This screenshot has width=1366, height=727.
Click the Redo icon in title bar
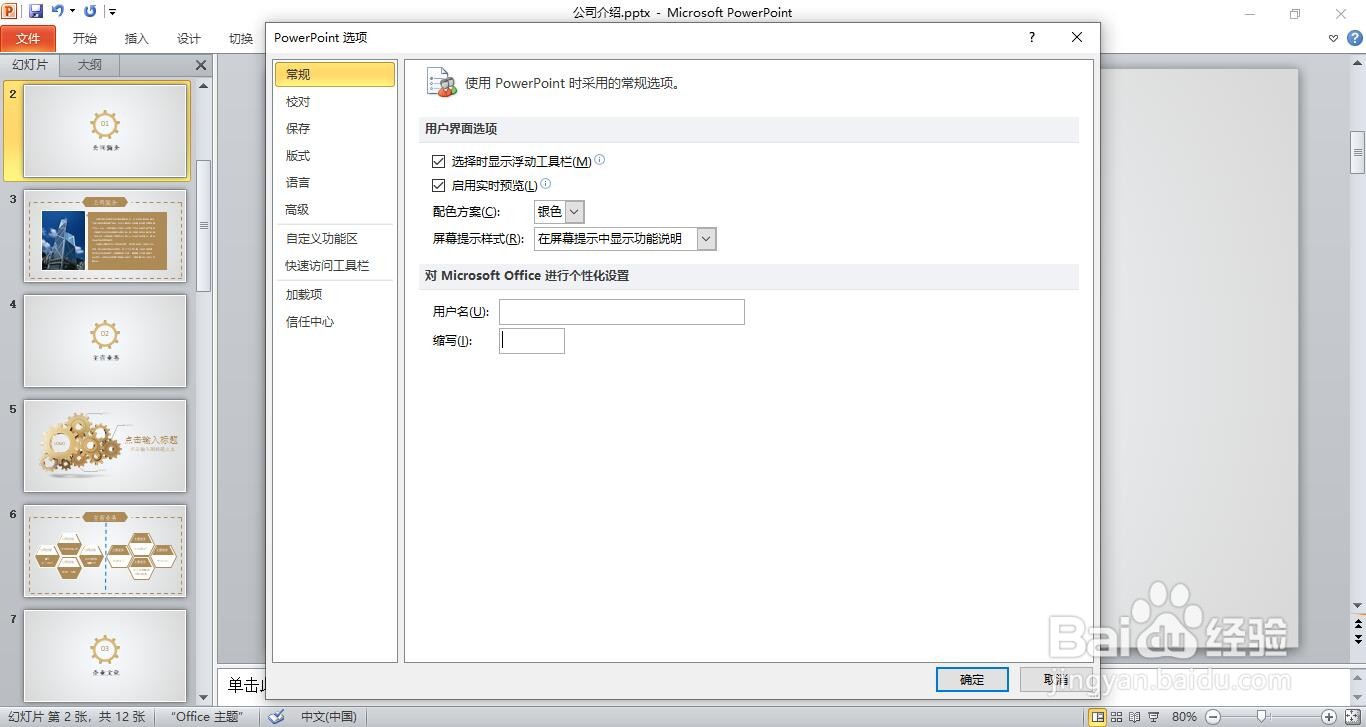coord(90,11)
